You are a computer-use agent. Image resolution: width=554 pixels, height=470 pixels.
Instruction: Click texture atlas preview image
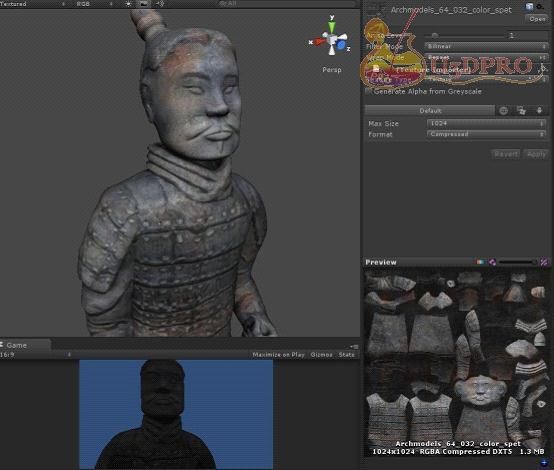(x=456, y=362)
